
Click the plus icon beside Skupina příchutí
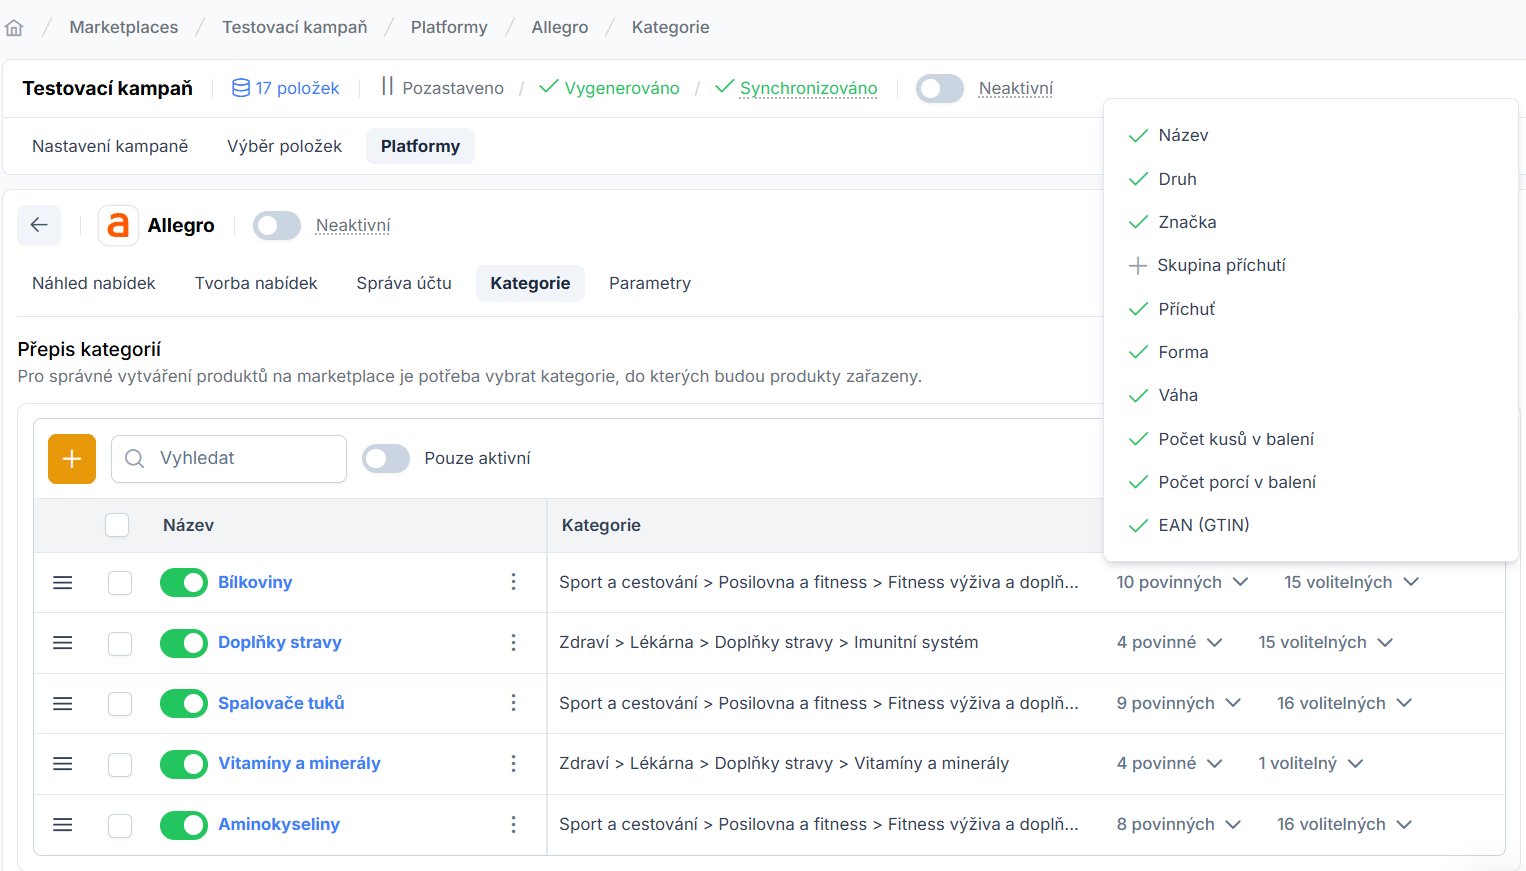click(1137, 266)
